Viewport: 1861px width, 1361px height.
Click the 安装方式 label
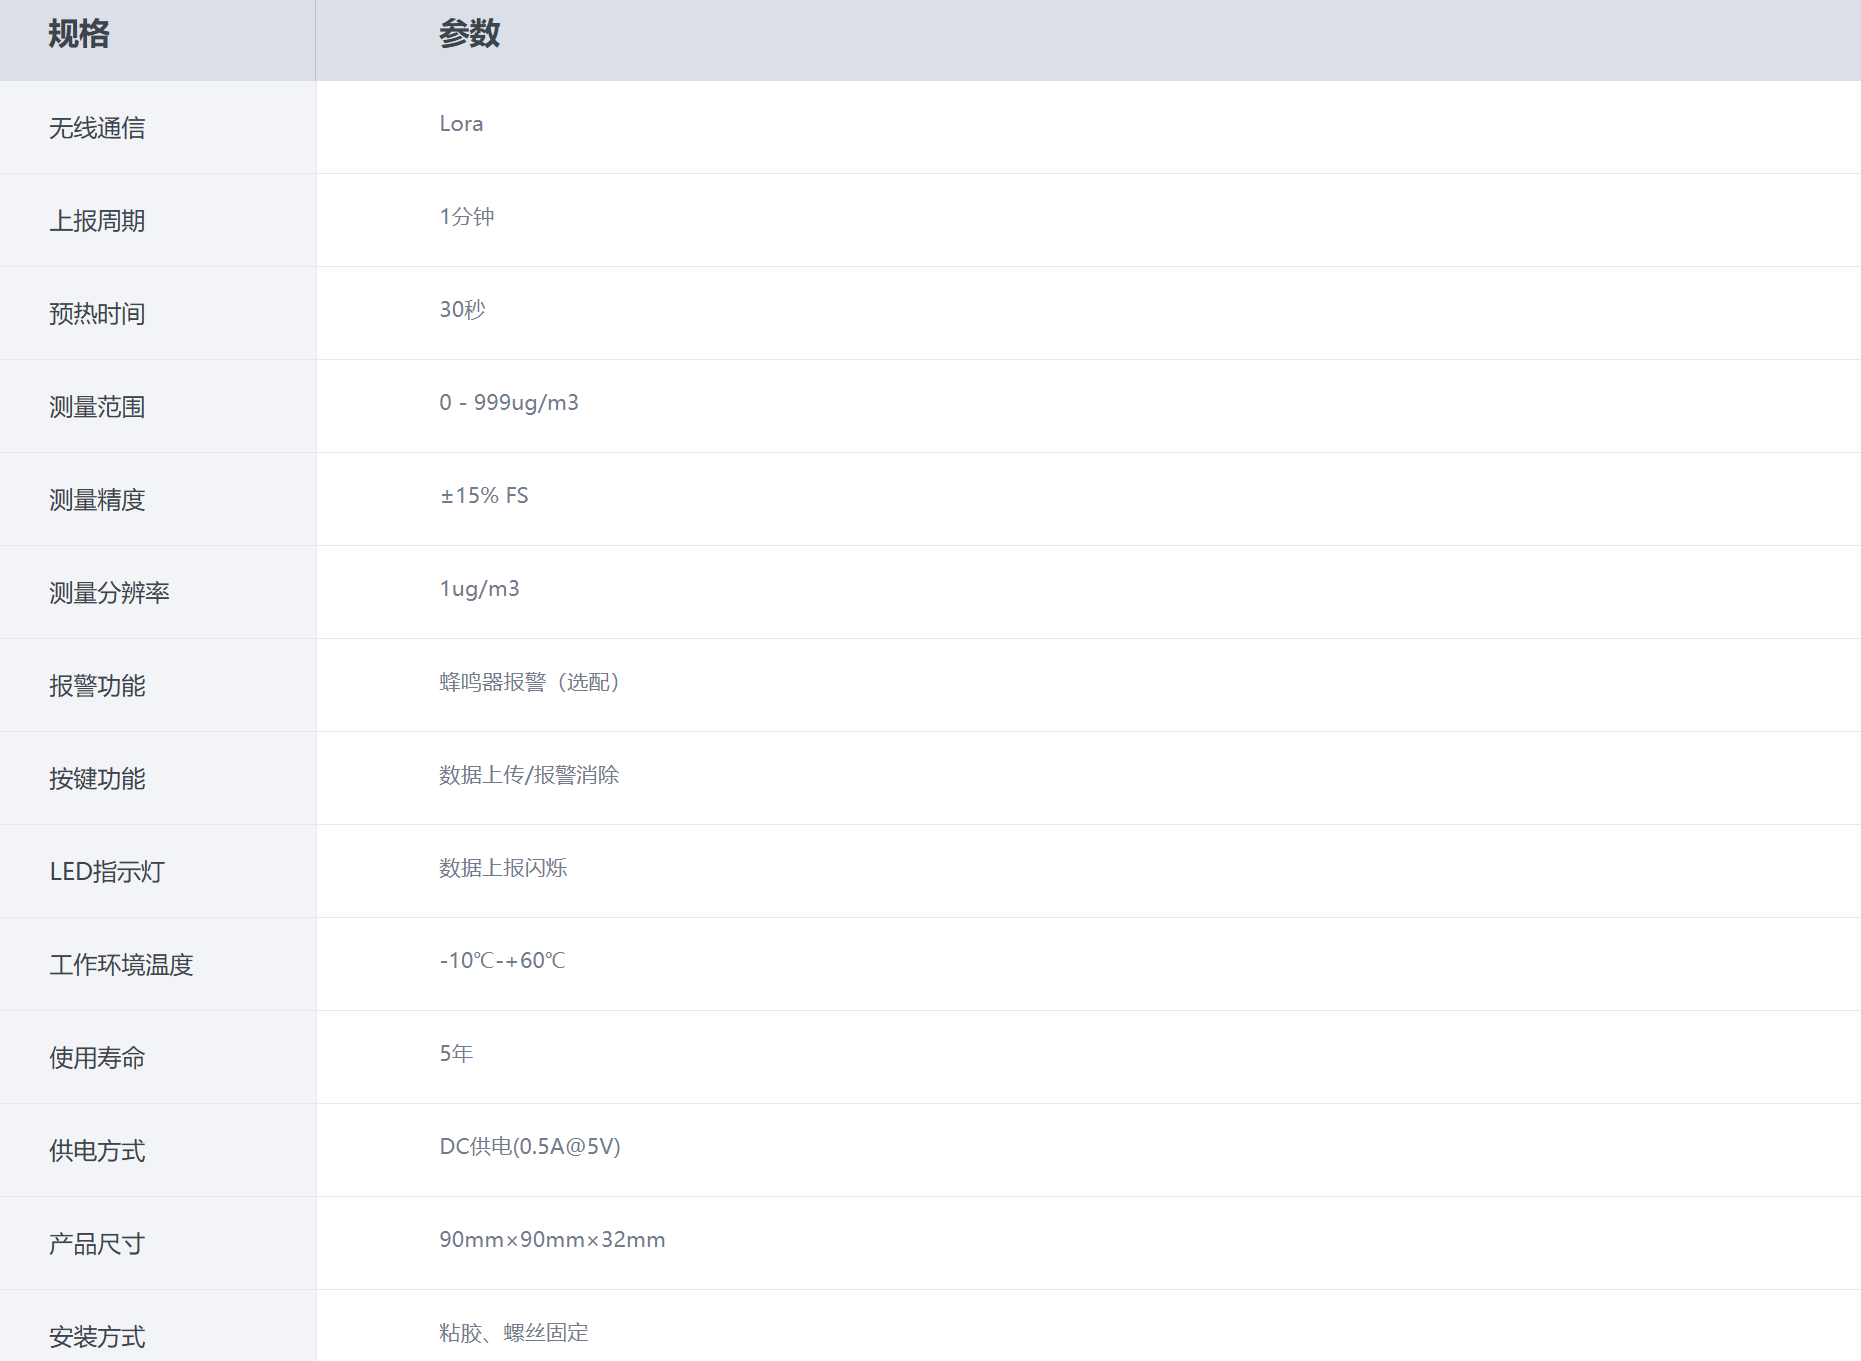click(97, 1337)
